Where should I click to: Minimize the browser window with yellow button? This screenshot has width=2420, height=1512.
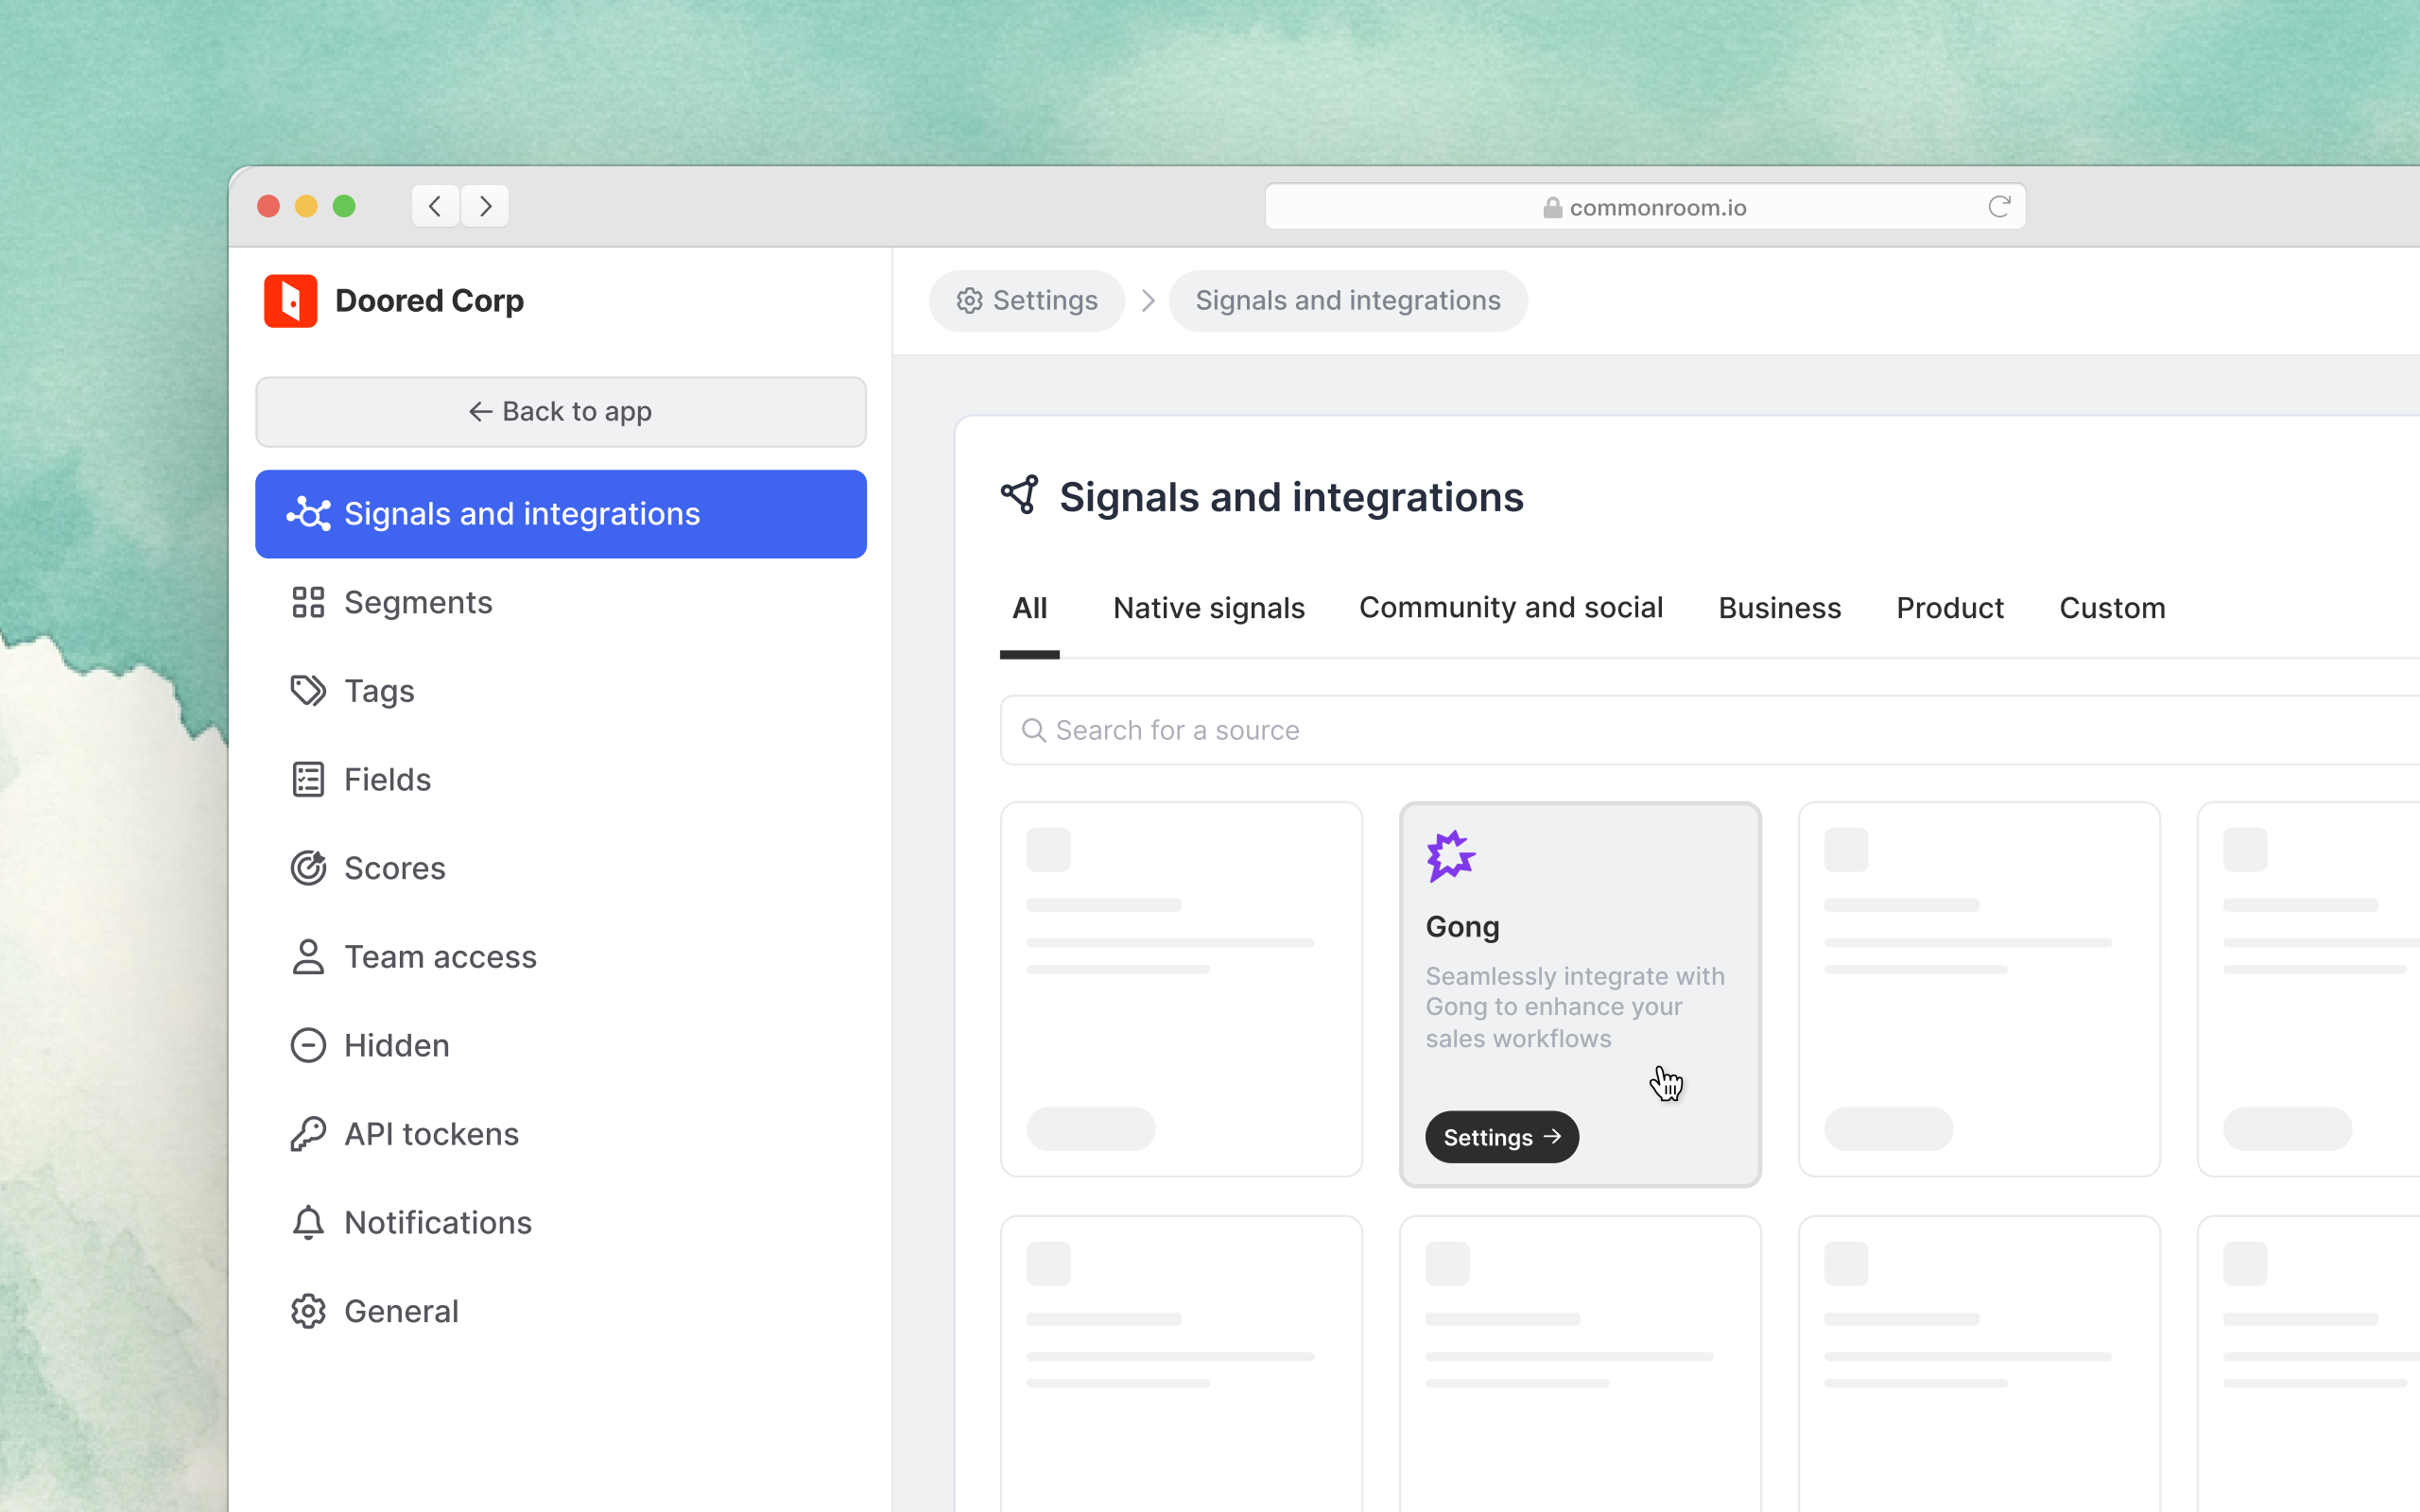point(306,206)
